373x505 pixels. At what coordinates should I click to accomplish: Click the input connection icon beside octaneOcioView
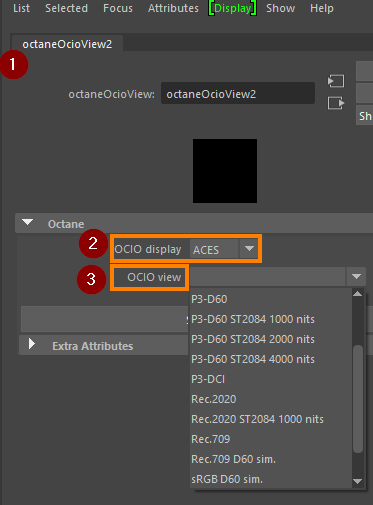(x=336, y=81)
